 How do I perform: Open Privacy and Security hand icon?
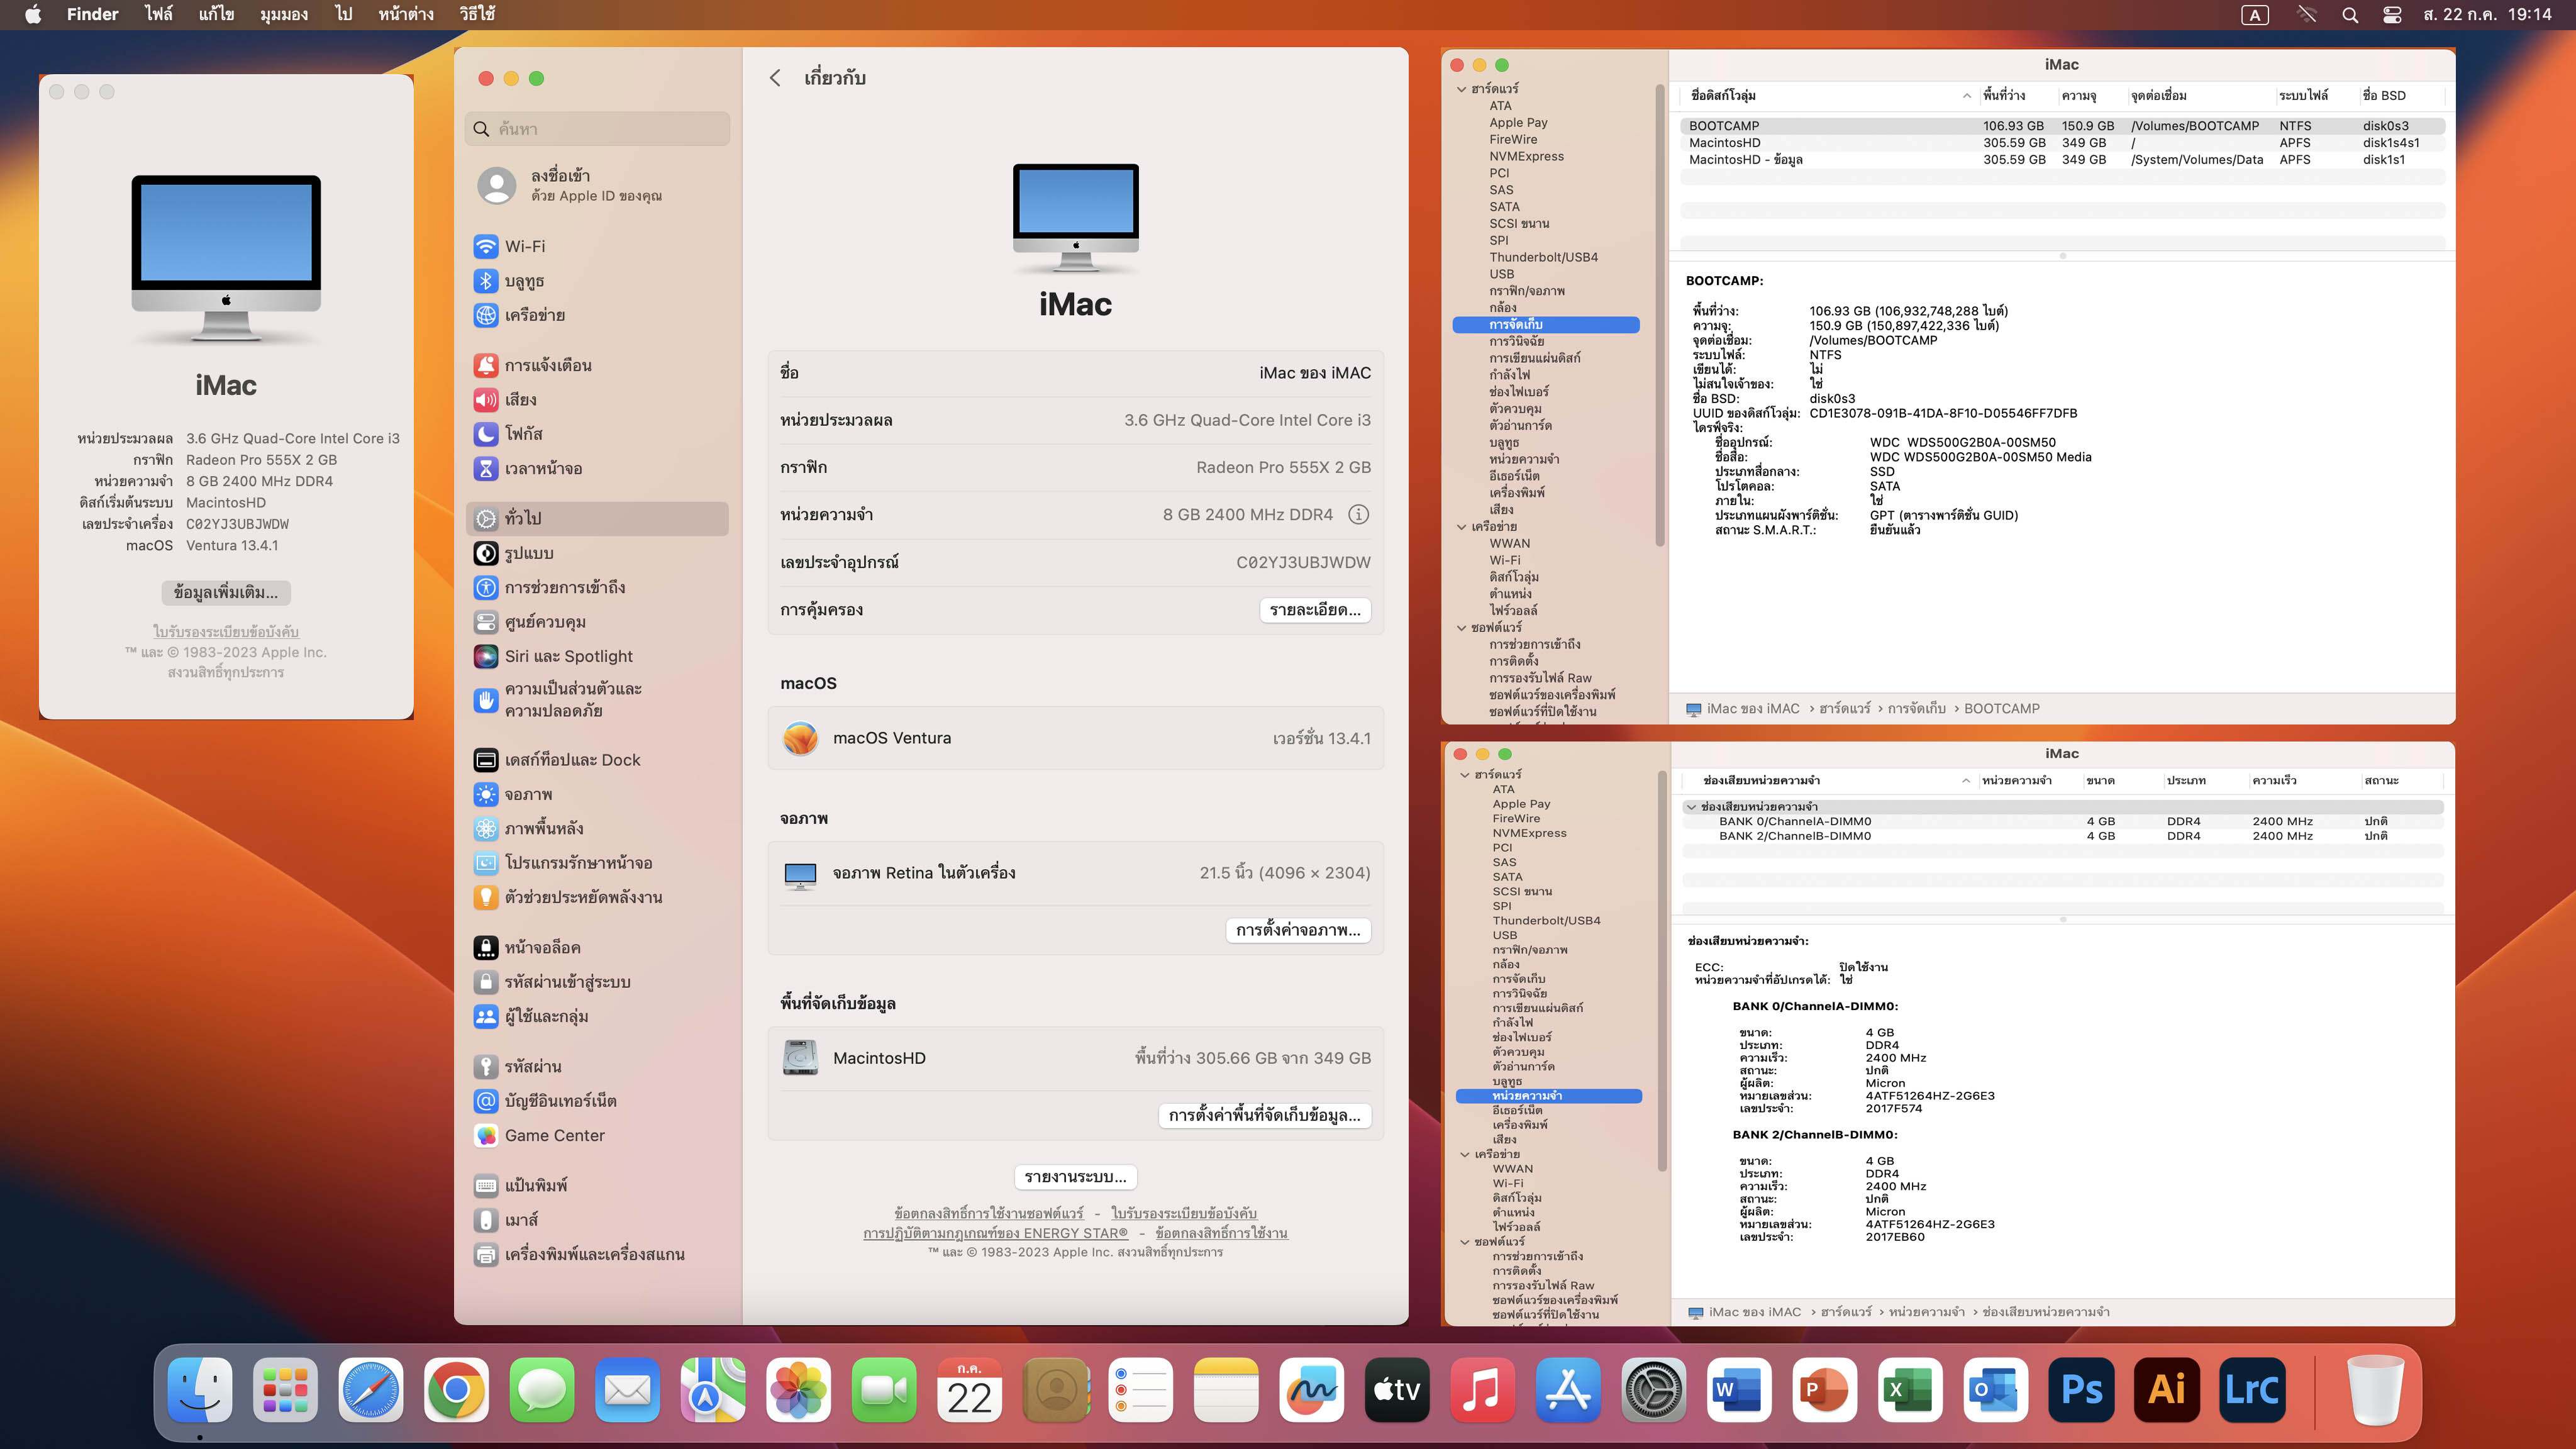click(486, 700)
